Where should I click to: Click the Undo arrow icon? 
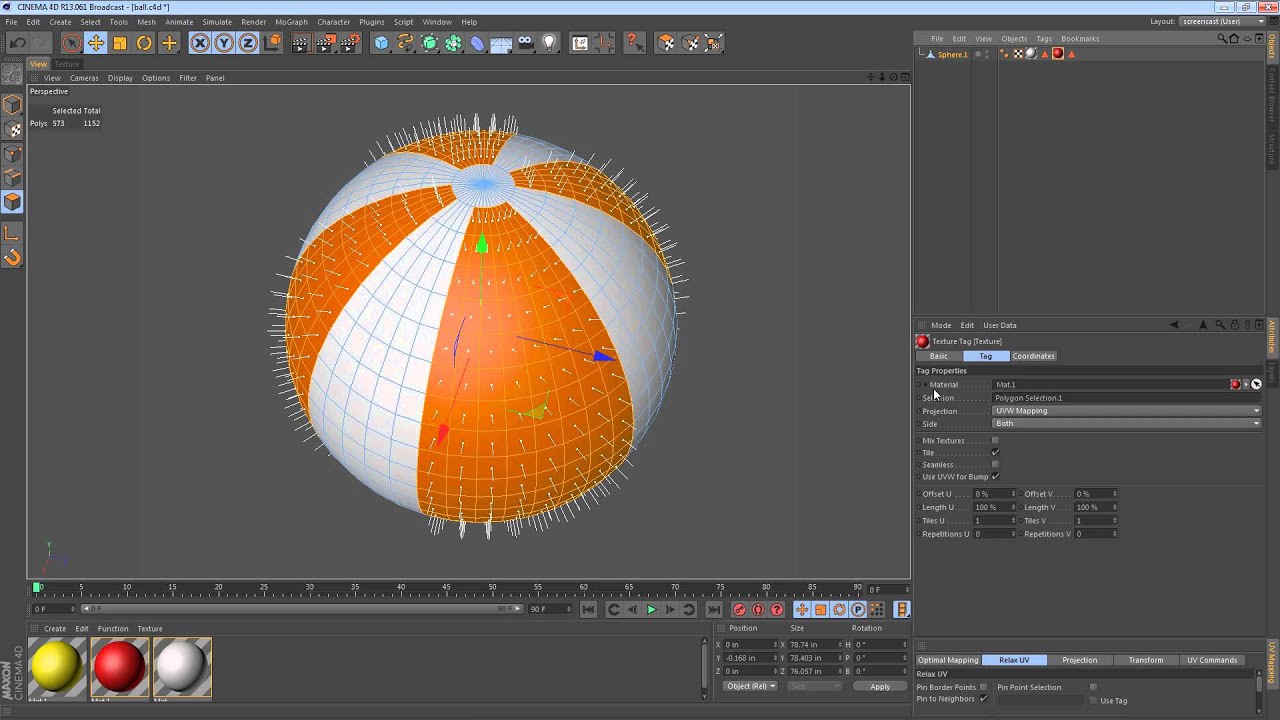click(x=17, y=43)
